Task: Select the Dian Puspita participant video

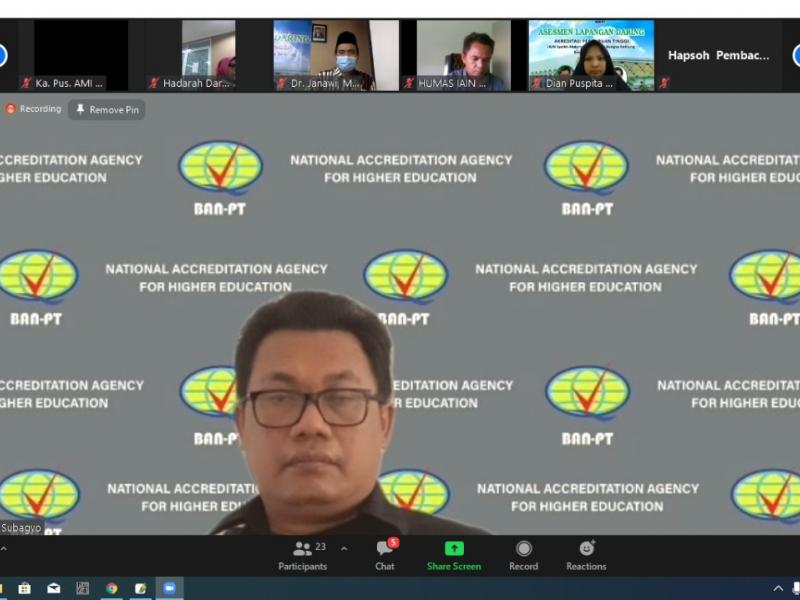Action: [591, 55]
